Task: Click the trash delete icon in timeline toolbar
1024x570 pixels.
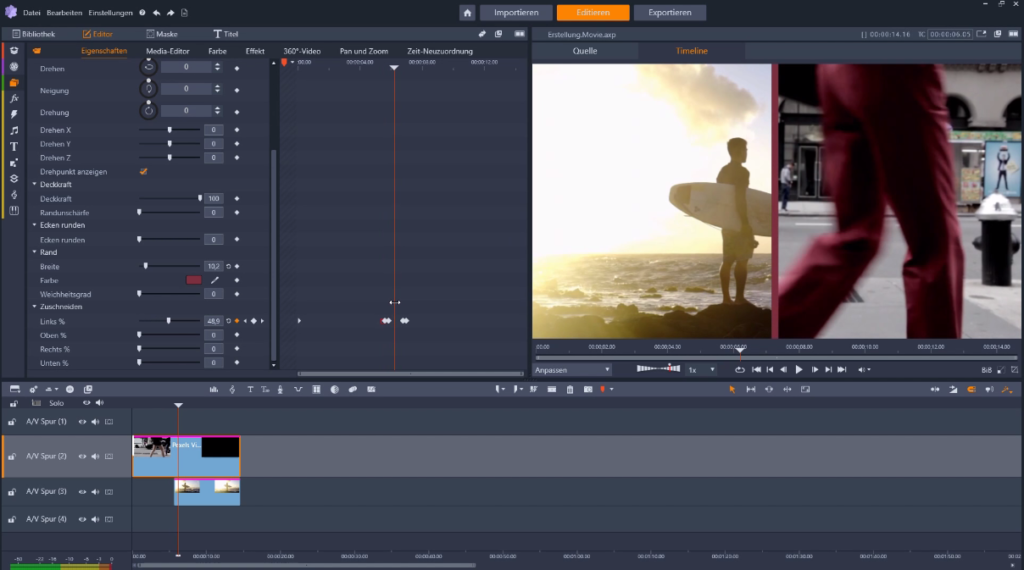Action: [x=570, y=389]
